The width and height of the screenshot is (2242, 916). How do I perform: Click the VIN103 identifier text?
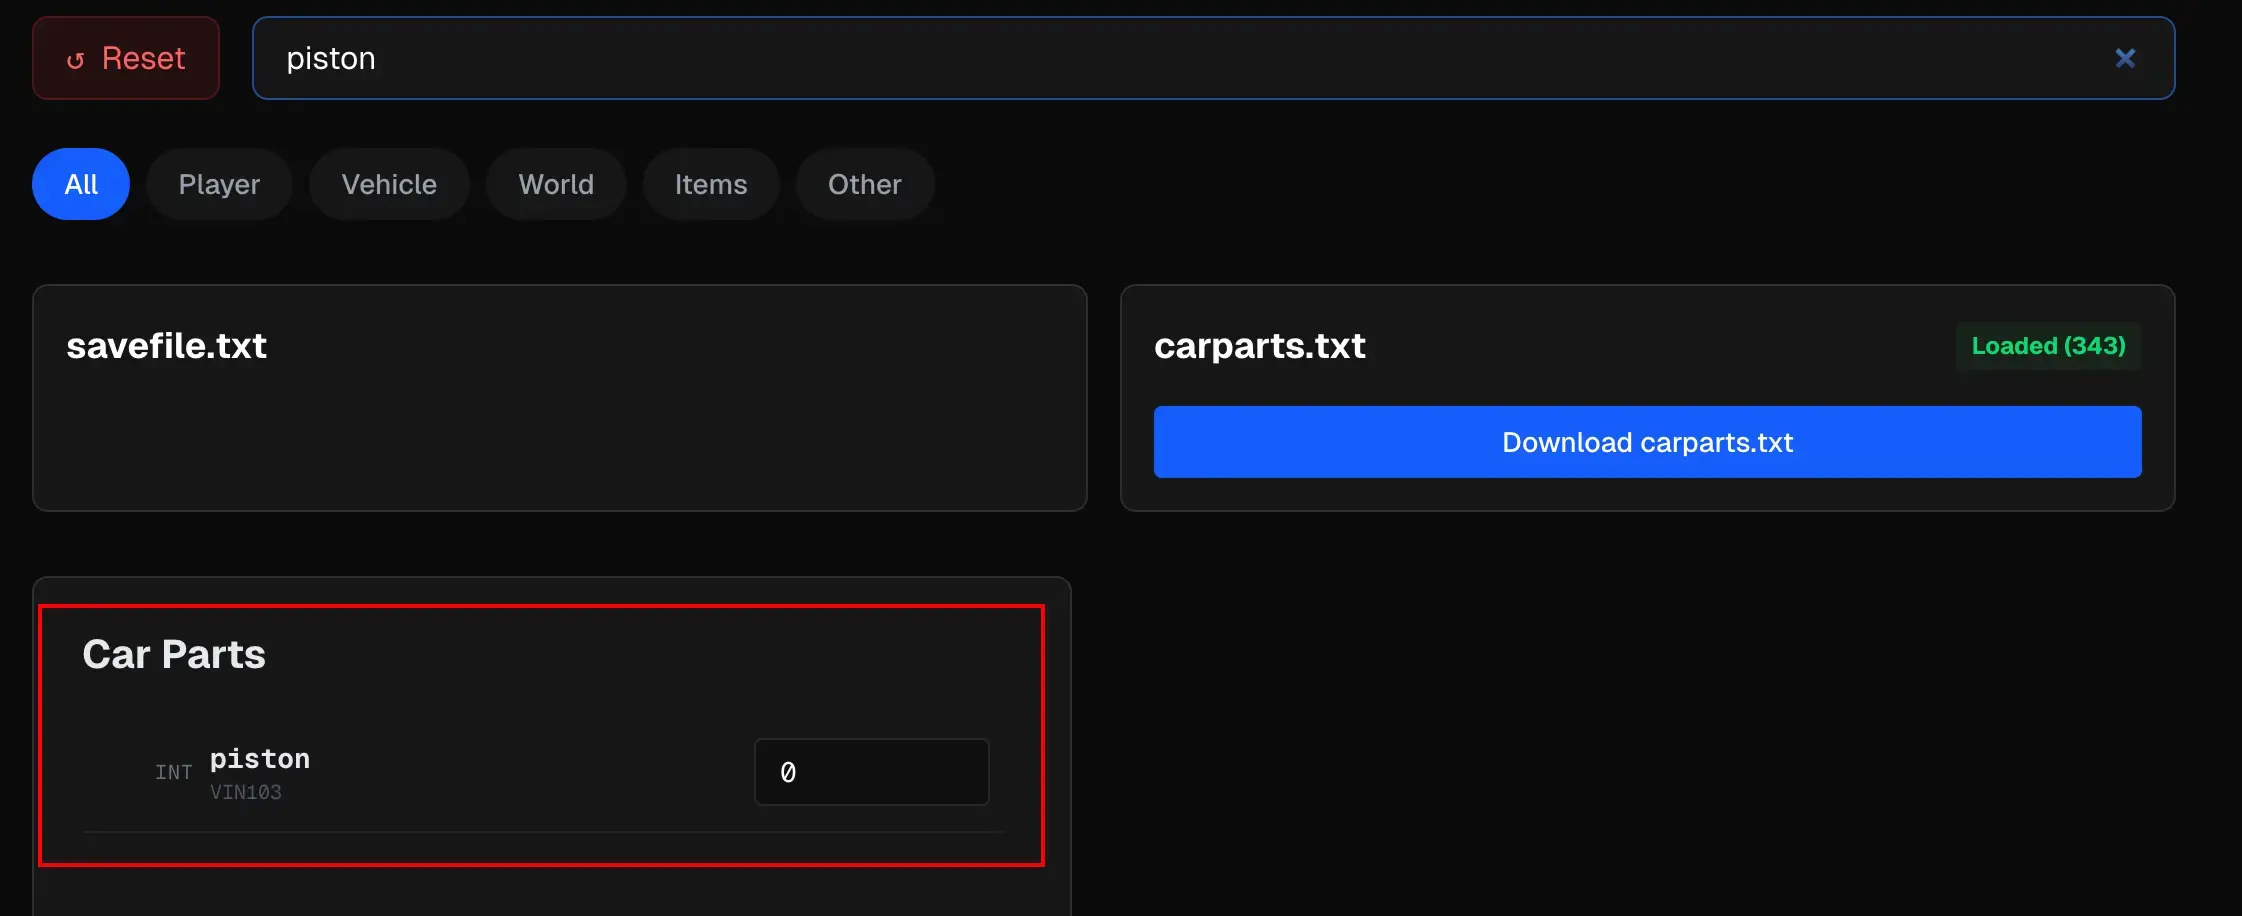pos(246,792)
